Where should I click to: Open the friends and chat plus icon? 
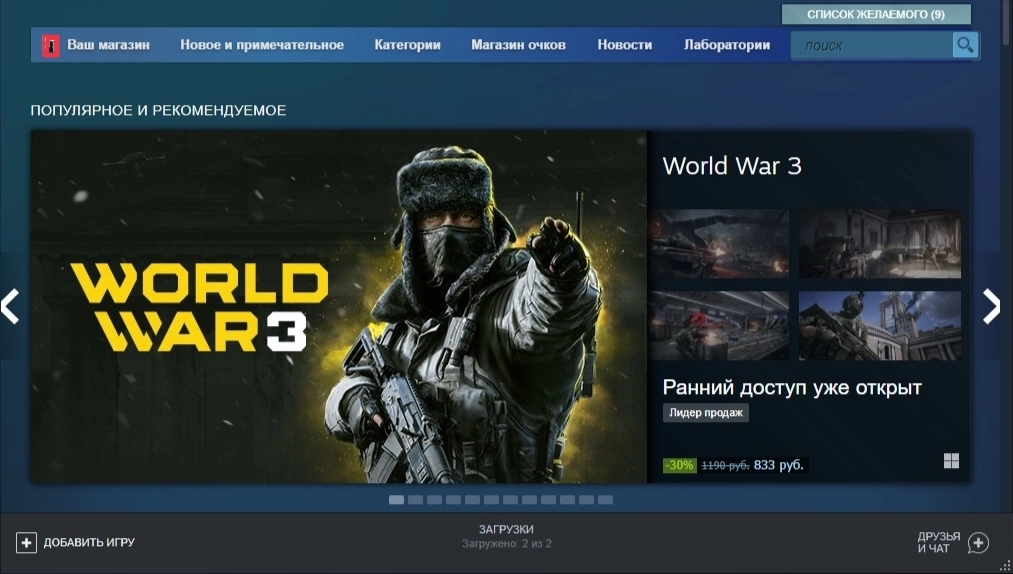(978, 543)
